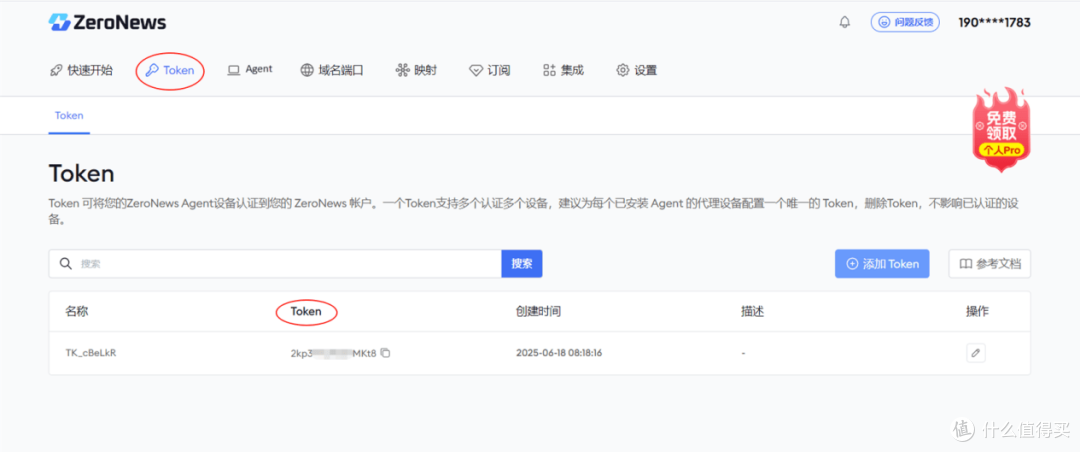Open the 参考文档 button
The image size is (1080, 452).
(x=990, y=264)
